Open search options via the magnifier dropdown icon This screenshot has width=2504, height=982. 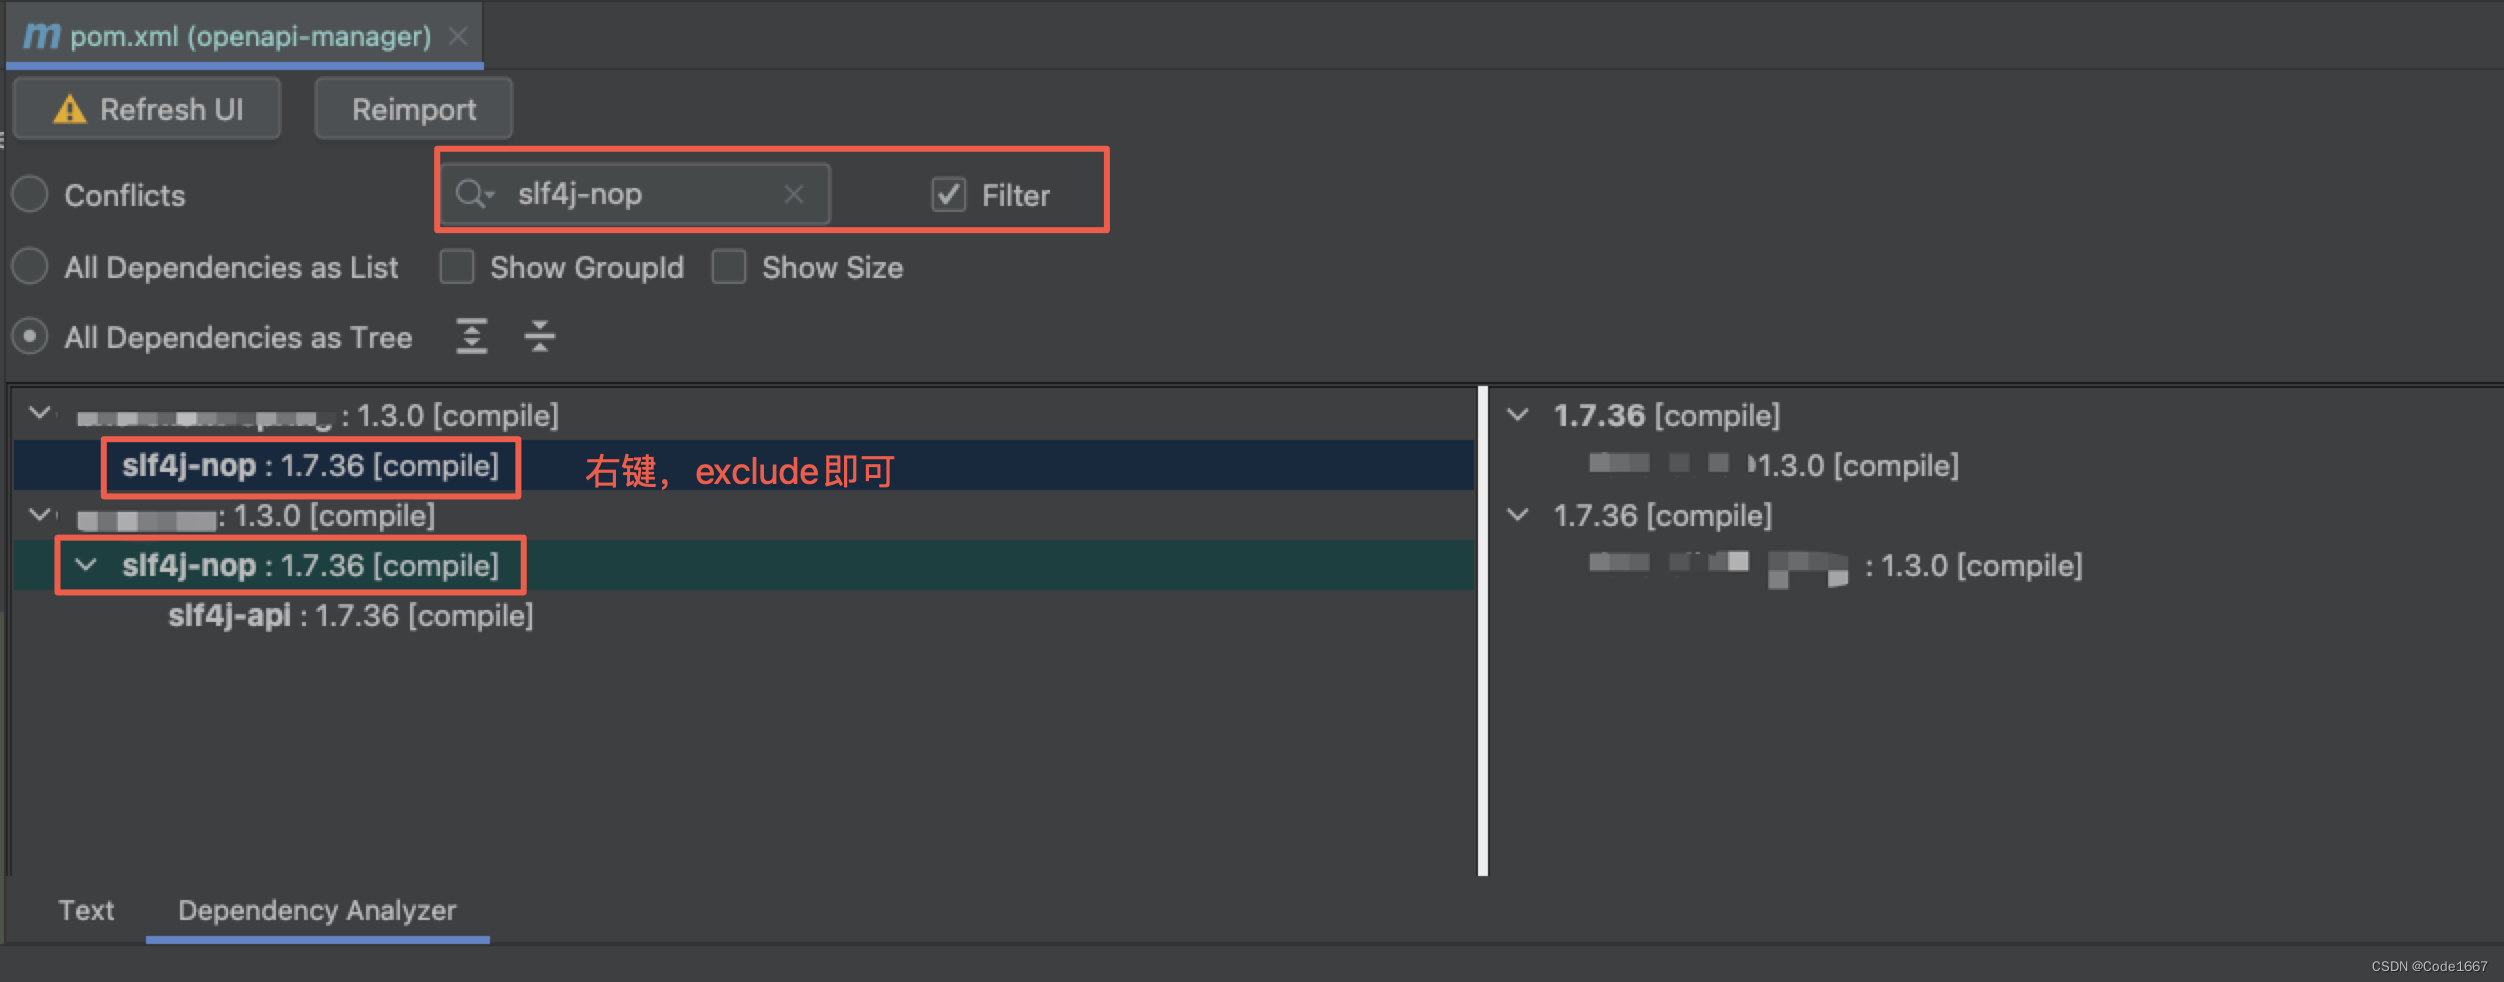(474, 194)
